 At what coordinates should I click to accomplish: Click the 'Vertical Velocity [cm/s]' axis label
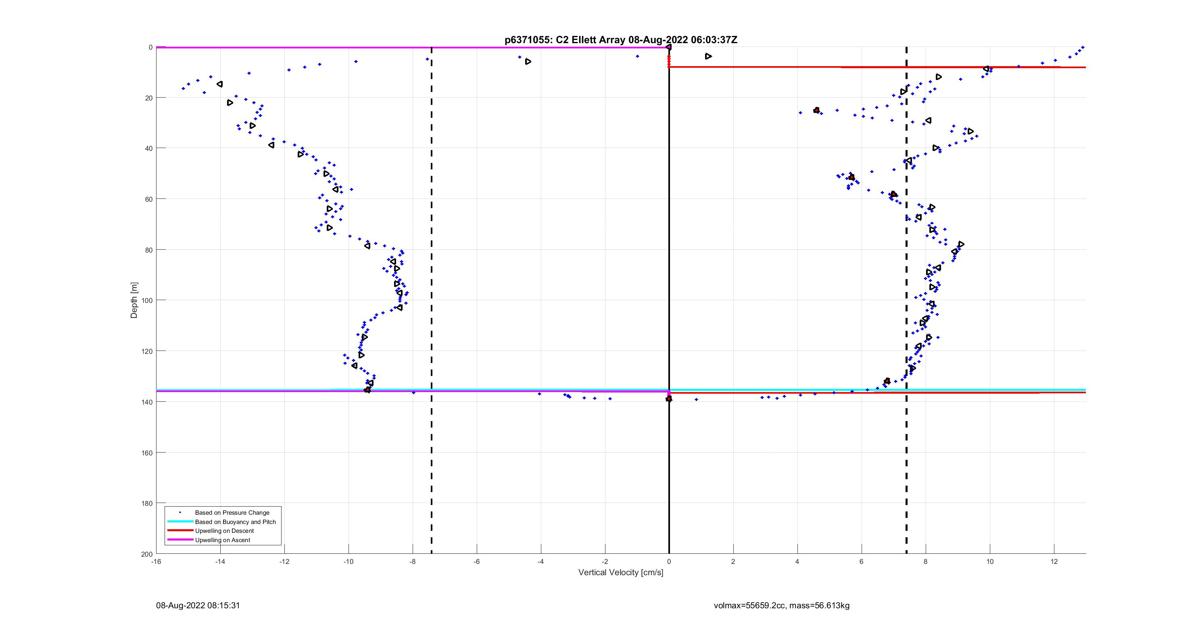click(621, 573)
